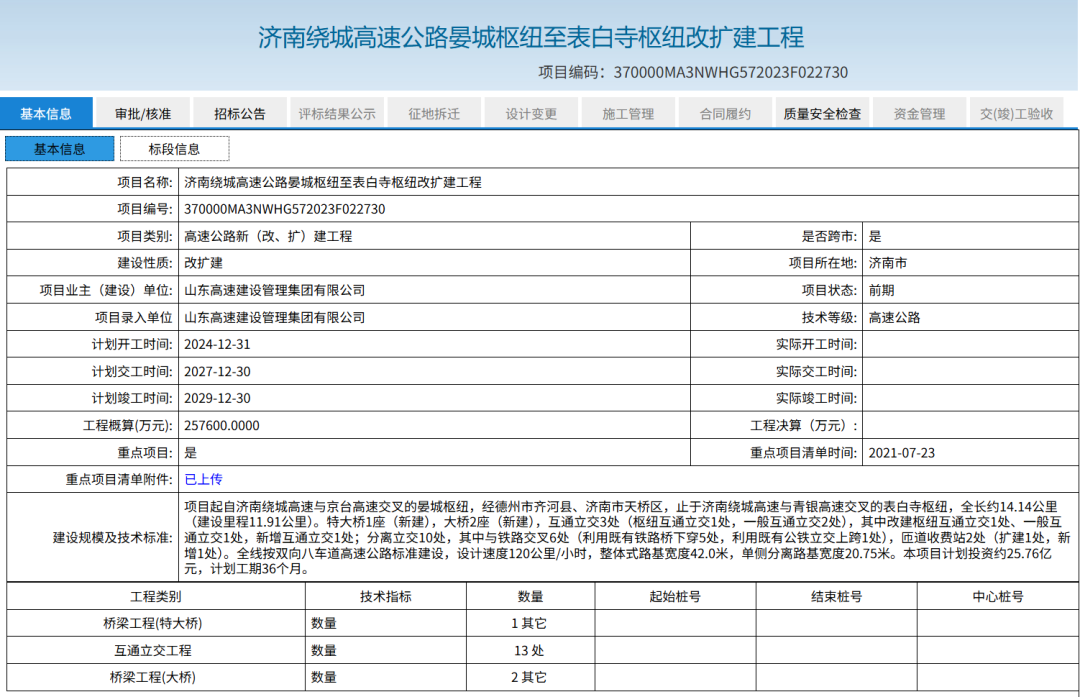Screen dimensions: 1080x697
Task: Click the 起始桩号 column header
Action: coord(675,596)
